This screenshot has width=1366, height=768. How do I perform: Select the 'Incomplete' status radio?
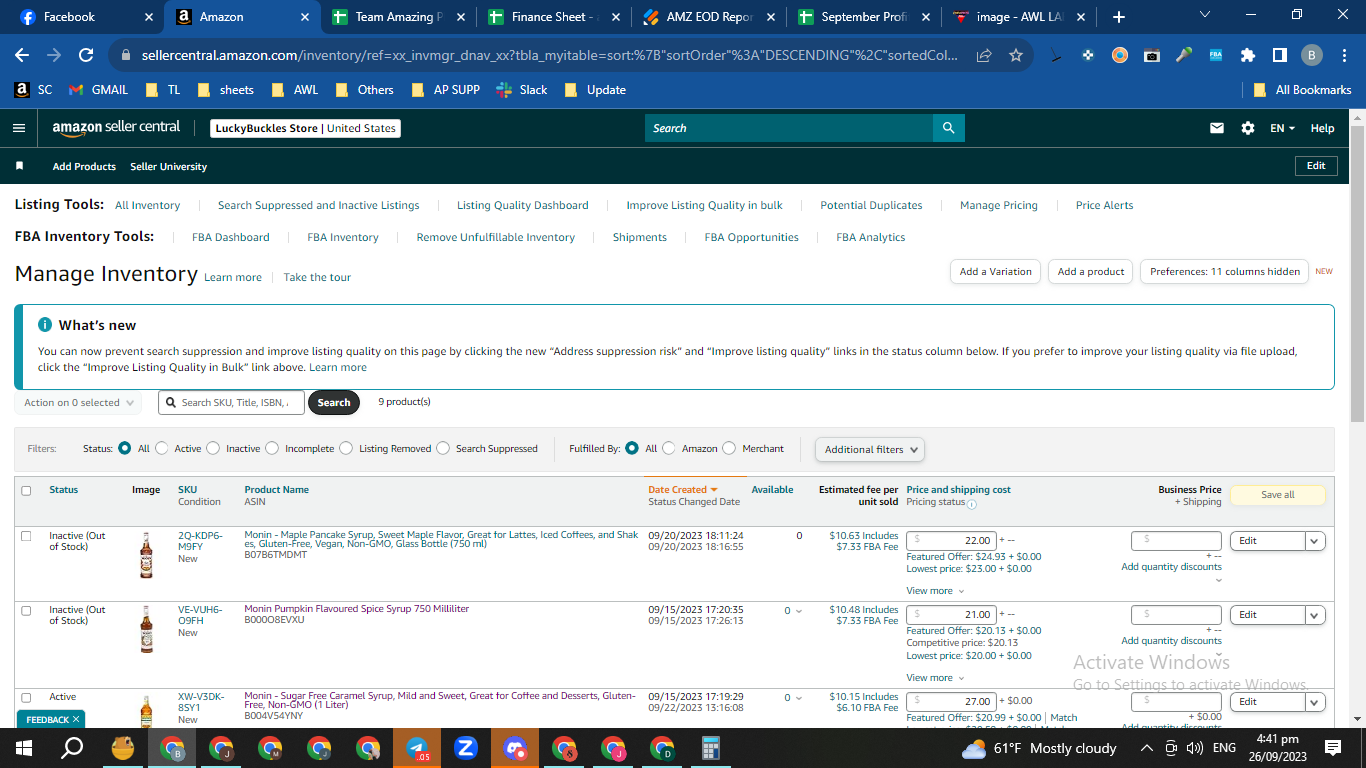coord(272,449)
